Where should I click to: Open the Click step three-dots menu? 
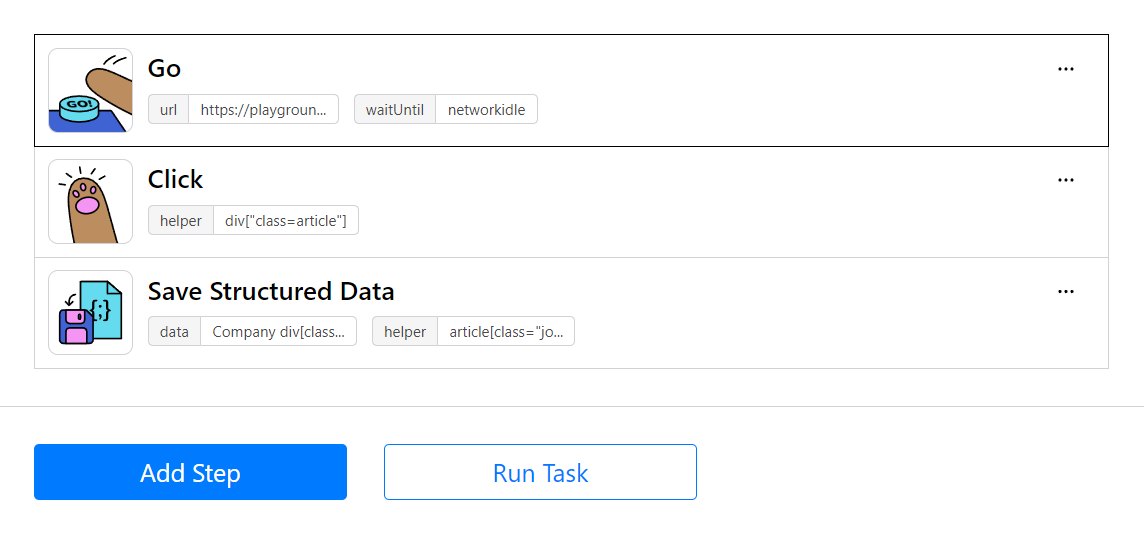(x=1066, y=180)
